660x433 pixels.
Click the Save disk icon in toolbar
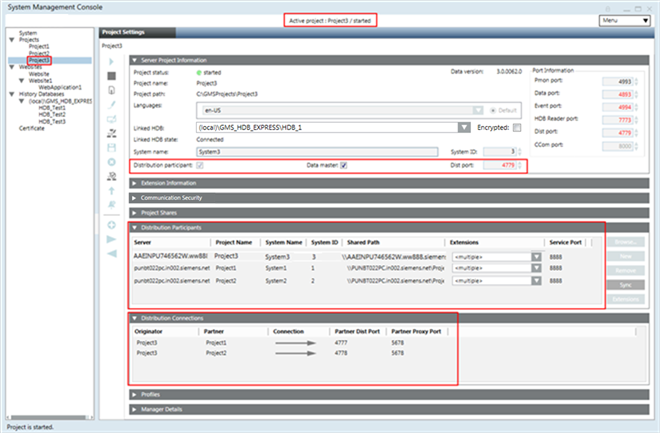110,145
